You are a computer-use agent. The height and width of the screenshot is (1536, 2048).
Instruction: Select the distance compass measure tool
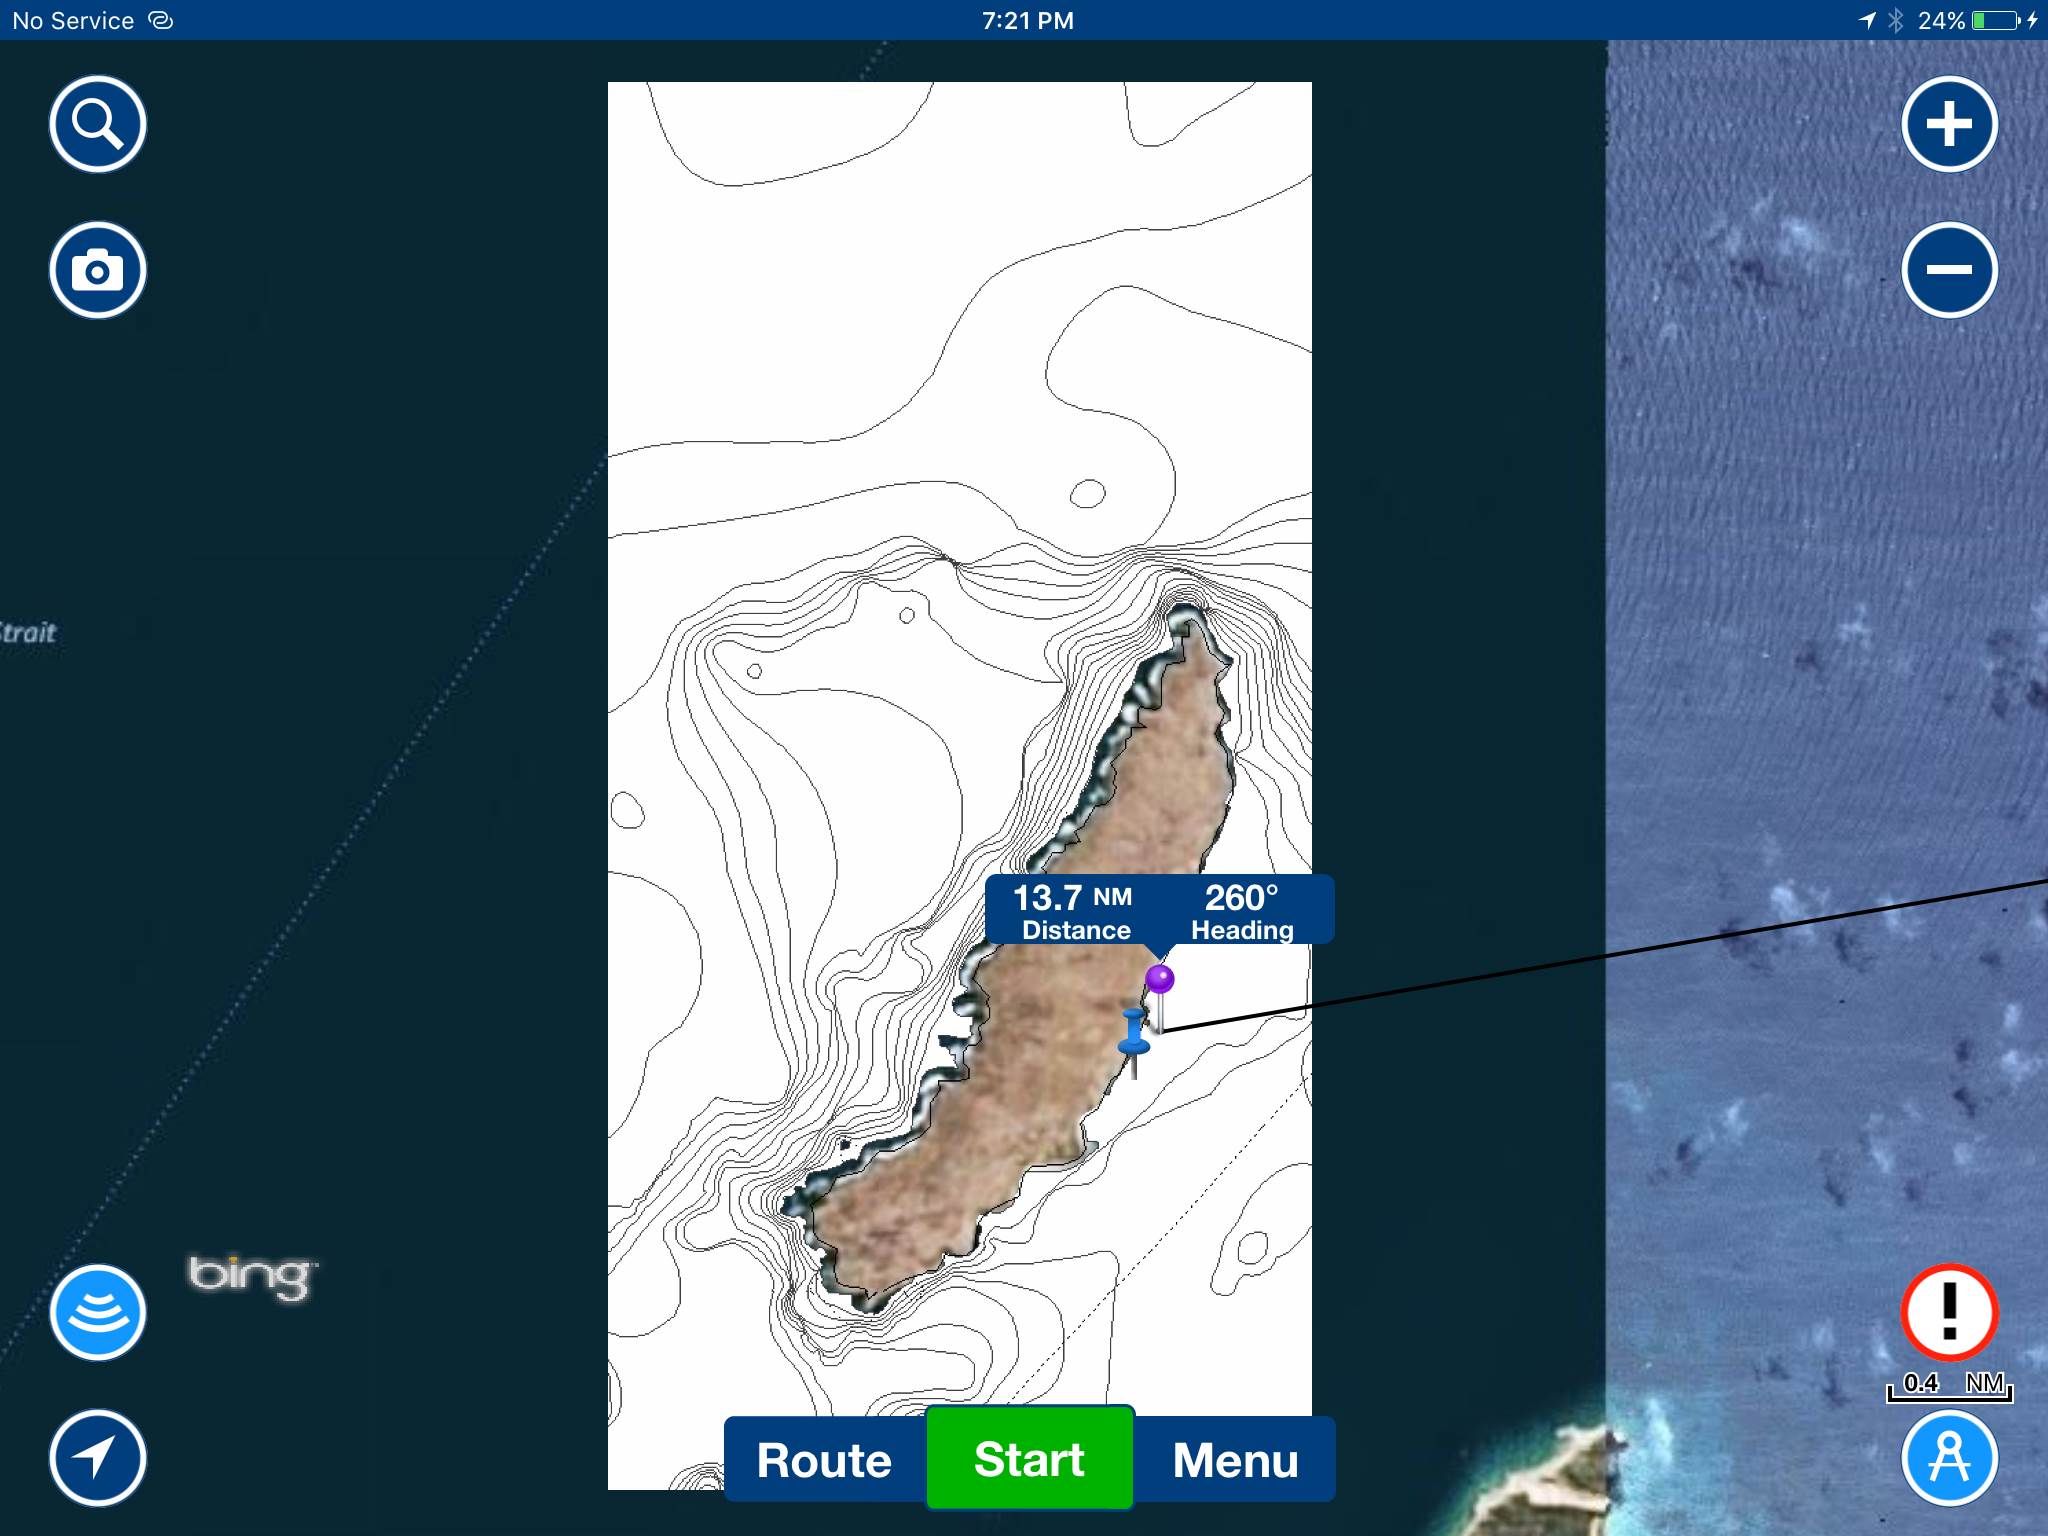(1949, 1458)
